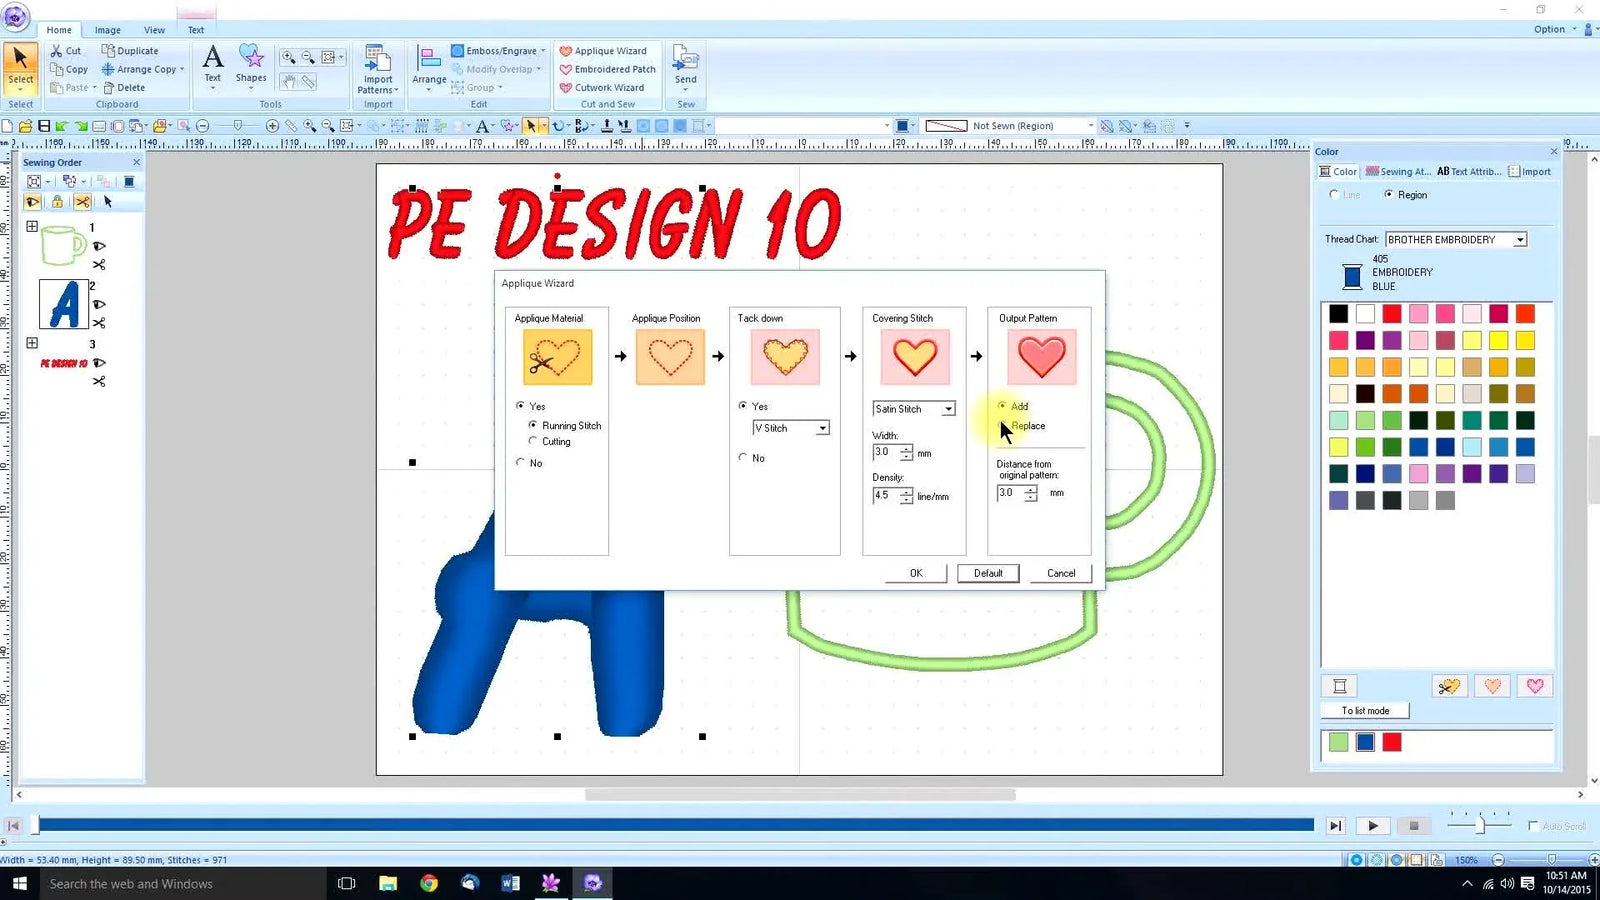
Task: Open Word from taskbar
Action: [x=510, y=883]
